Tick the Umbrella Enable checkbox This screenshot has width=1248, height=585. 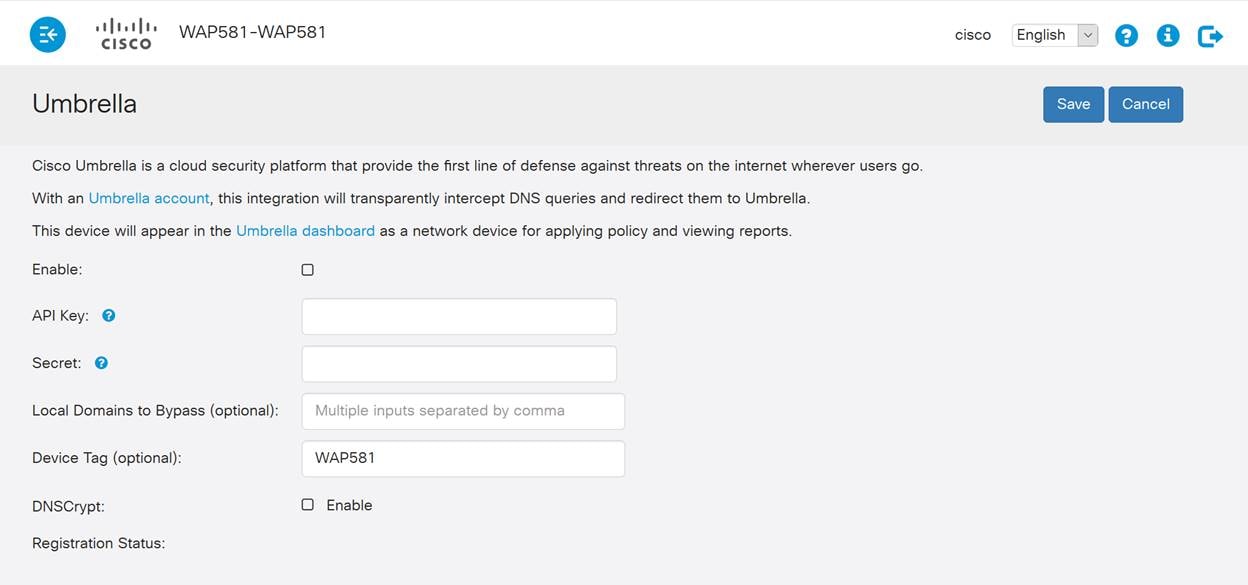coord(308,270)
